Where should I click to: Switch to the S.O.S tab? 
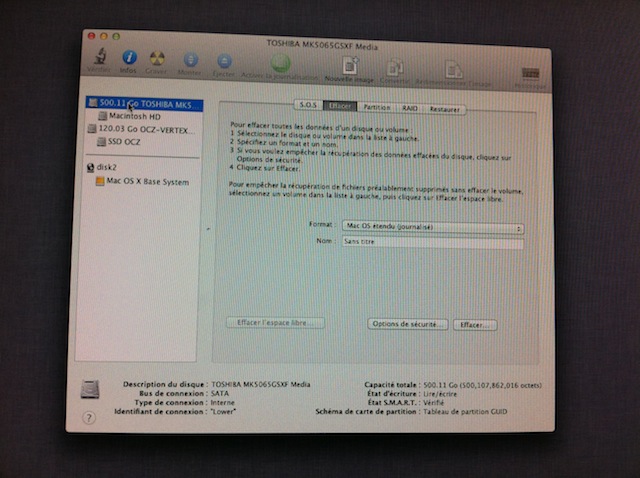(308, 105)
